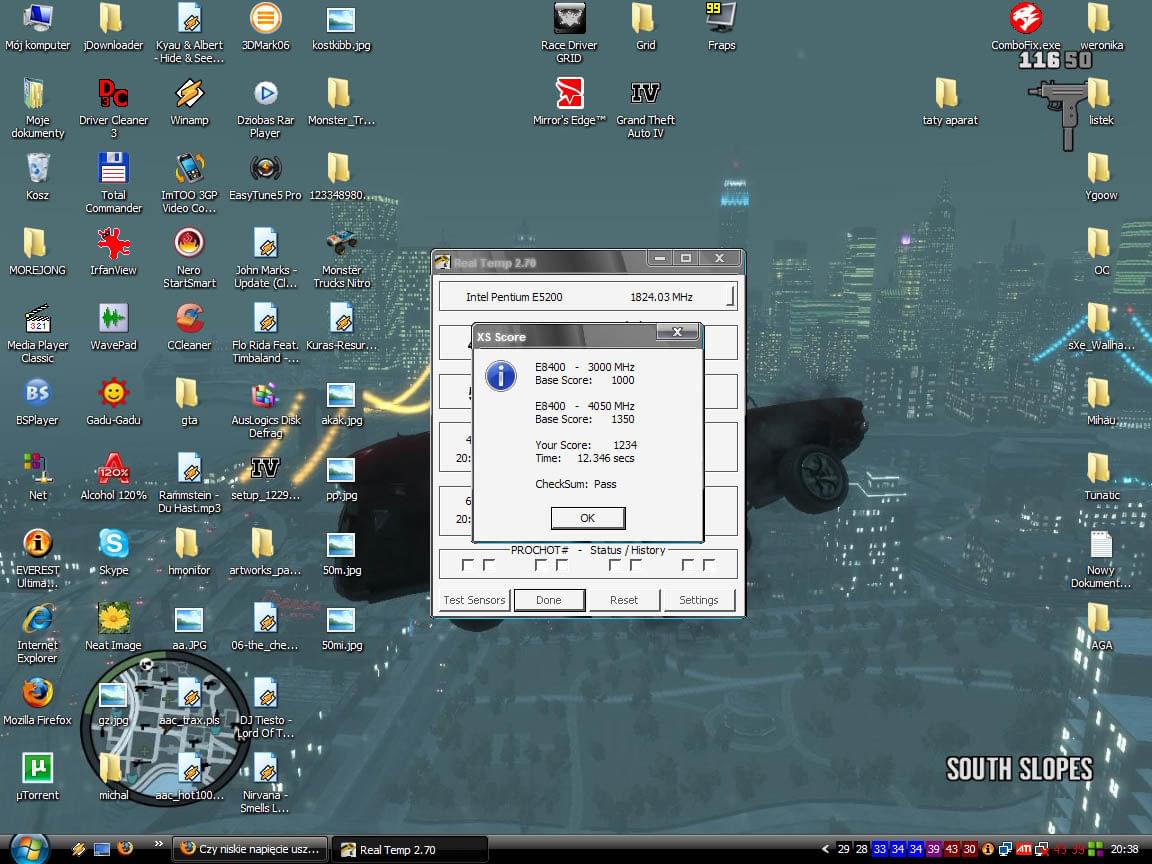Select the Real Temp 2.70 taskbar button
Viewport: 1152px width, 864px height.
[x=408, y=849]
